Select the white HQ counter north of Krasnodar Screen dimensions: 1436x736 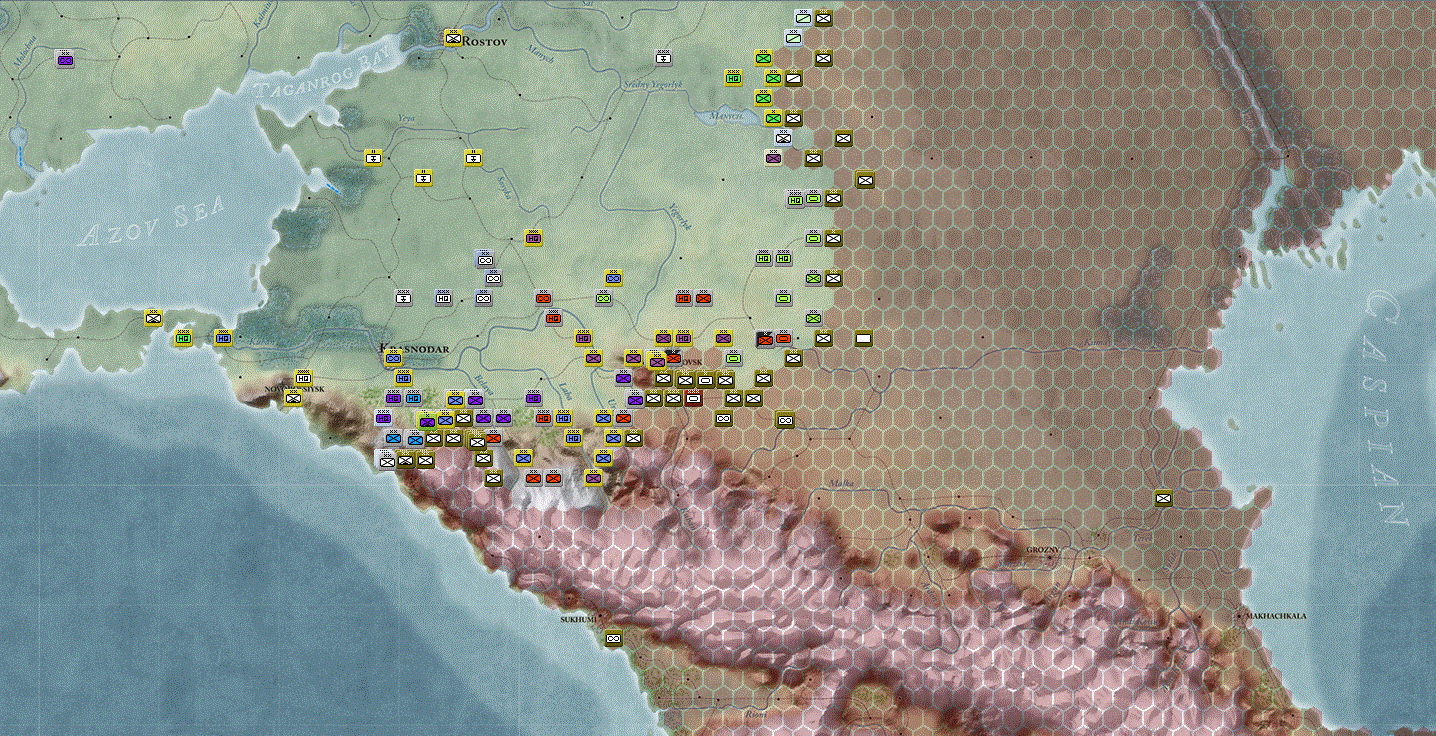[x=443, y=298]
